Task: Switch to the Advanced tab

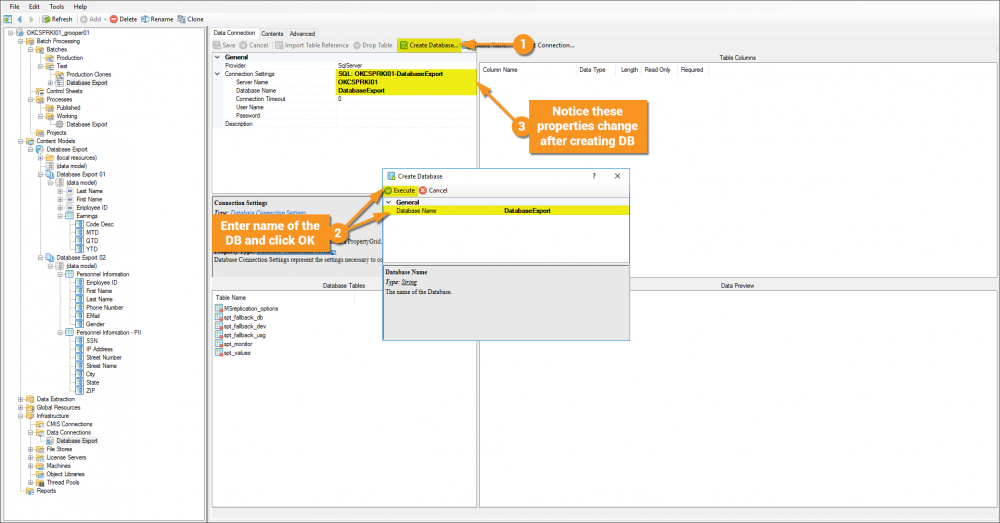Action: coord(302,34)
